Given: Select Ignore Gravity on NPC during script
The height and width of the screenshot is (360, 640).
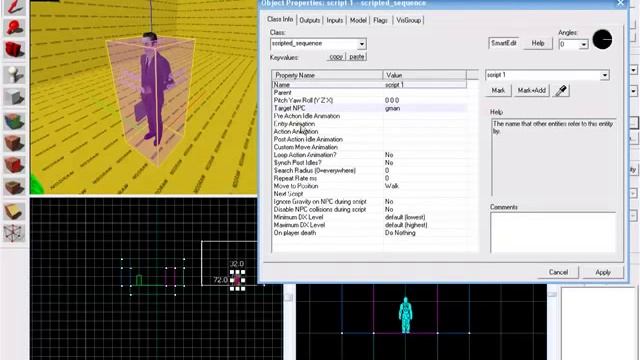Looking at the screenshot, I should (x=369, y=201).
